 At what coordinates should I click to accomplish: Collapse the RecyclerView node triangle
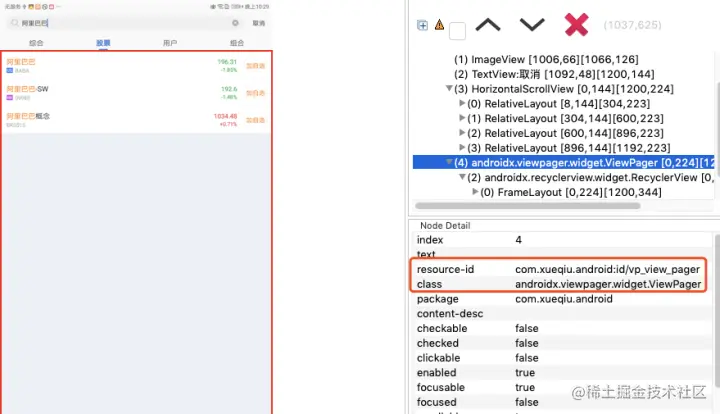click(462, 177)
